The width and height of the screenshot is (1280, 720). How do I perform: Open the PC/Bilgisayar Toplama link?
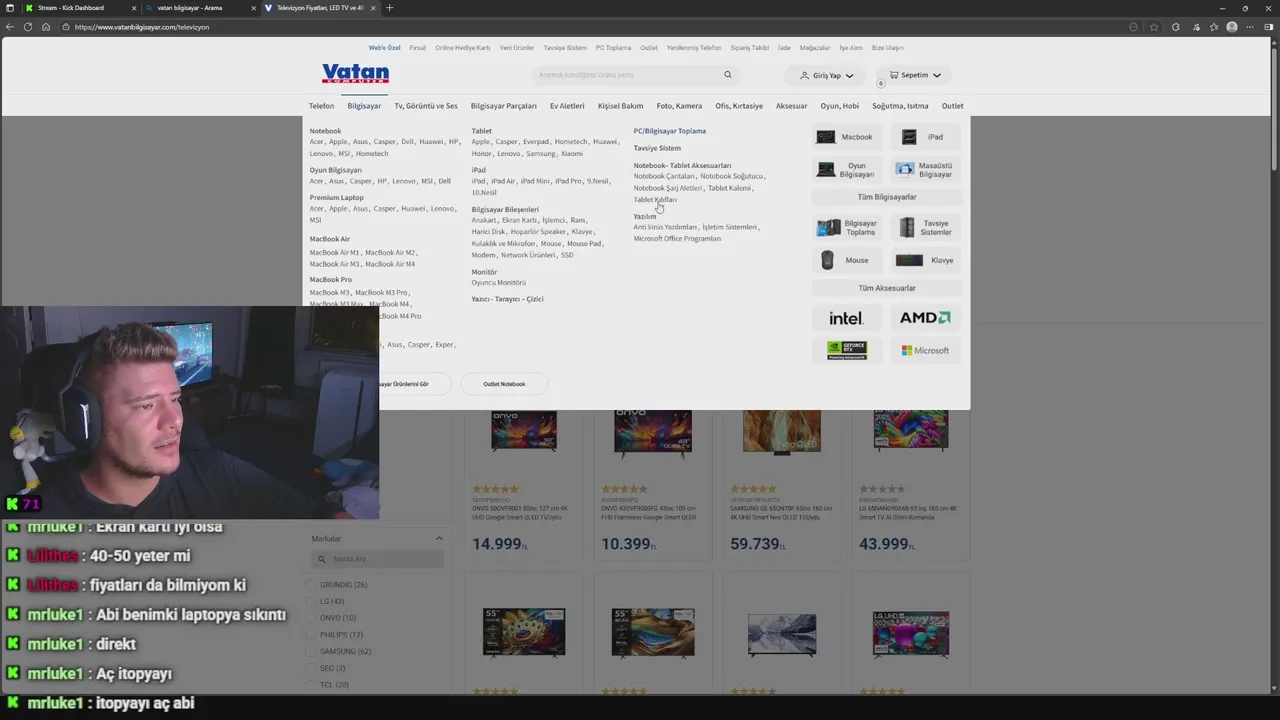pyautogui.click(x=669, y=131)
